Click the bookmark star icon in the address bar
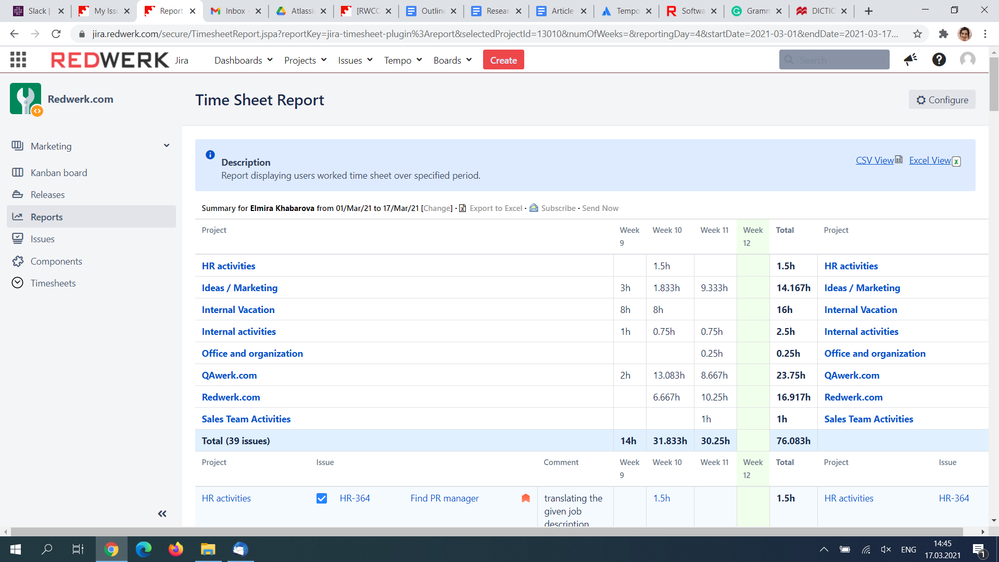The width and height of the screenshot is (999, 562). tap(917, 34)
